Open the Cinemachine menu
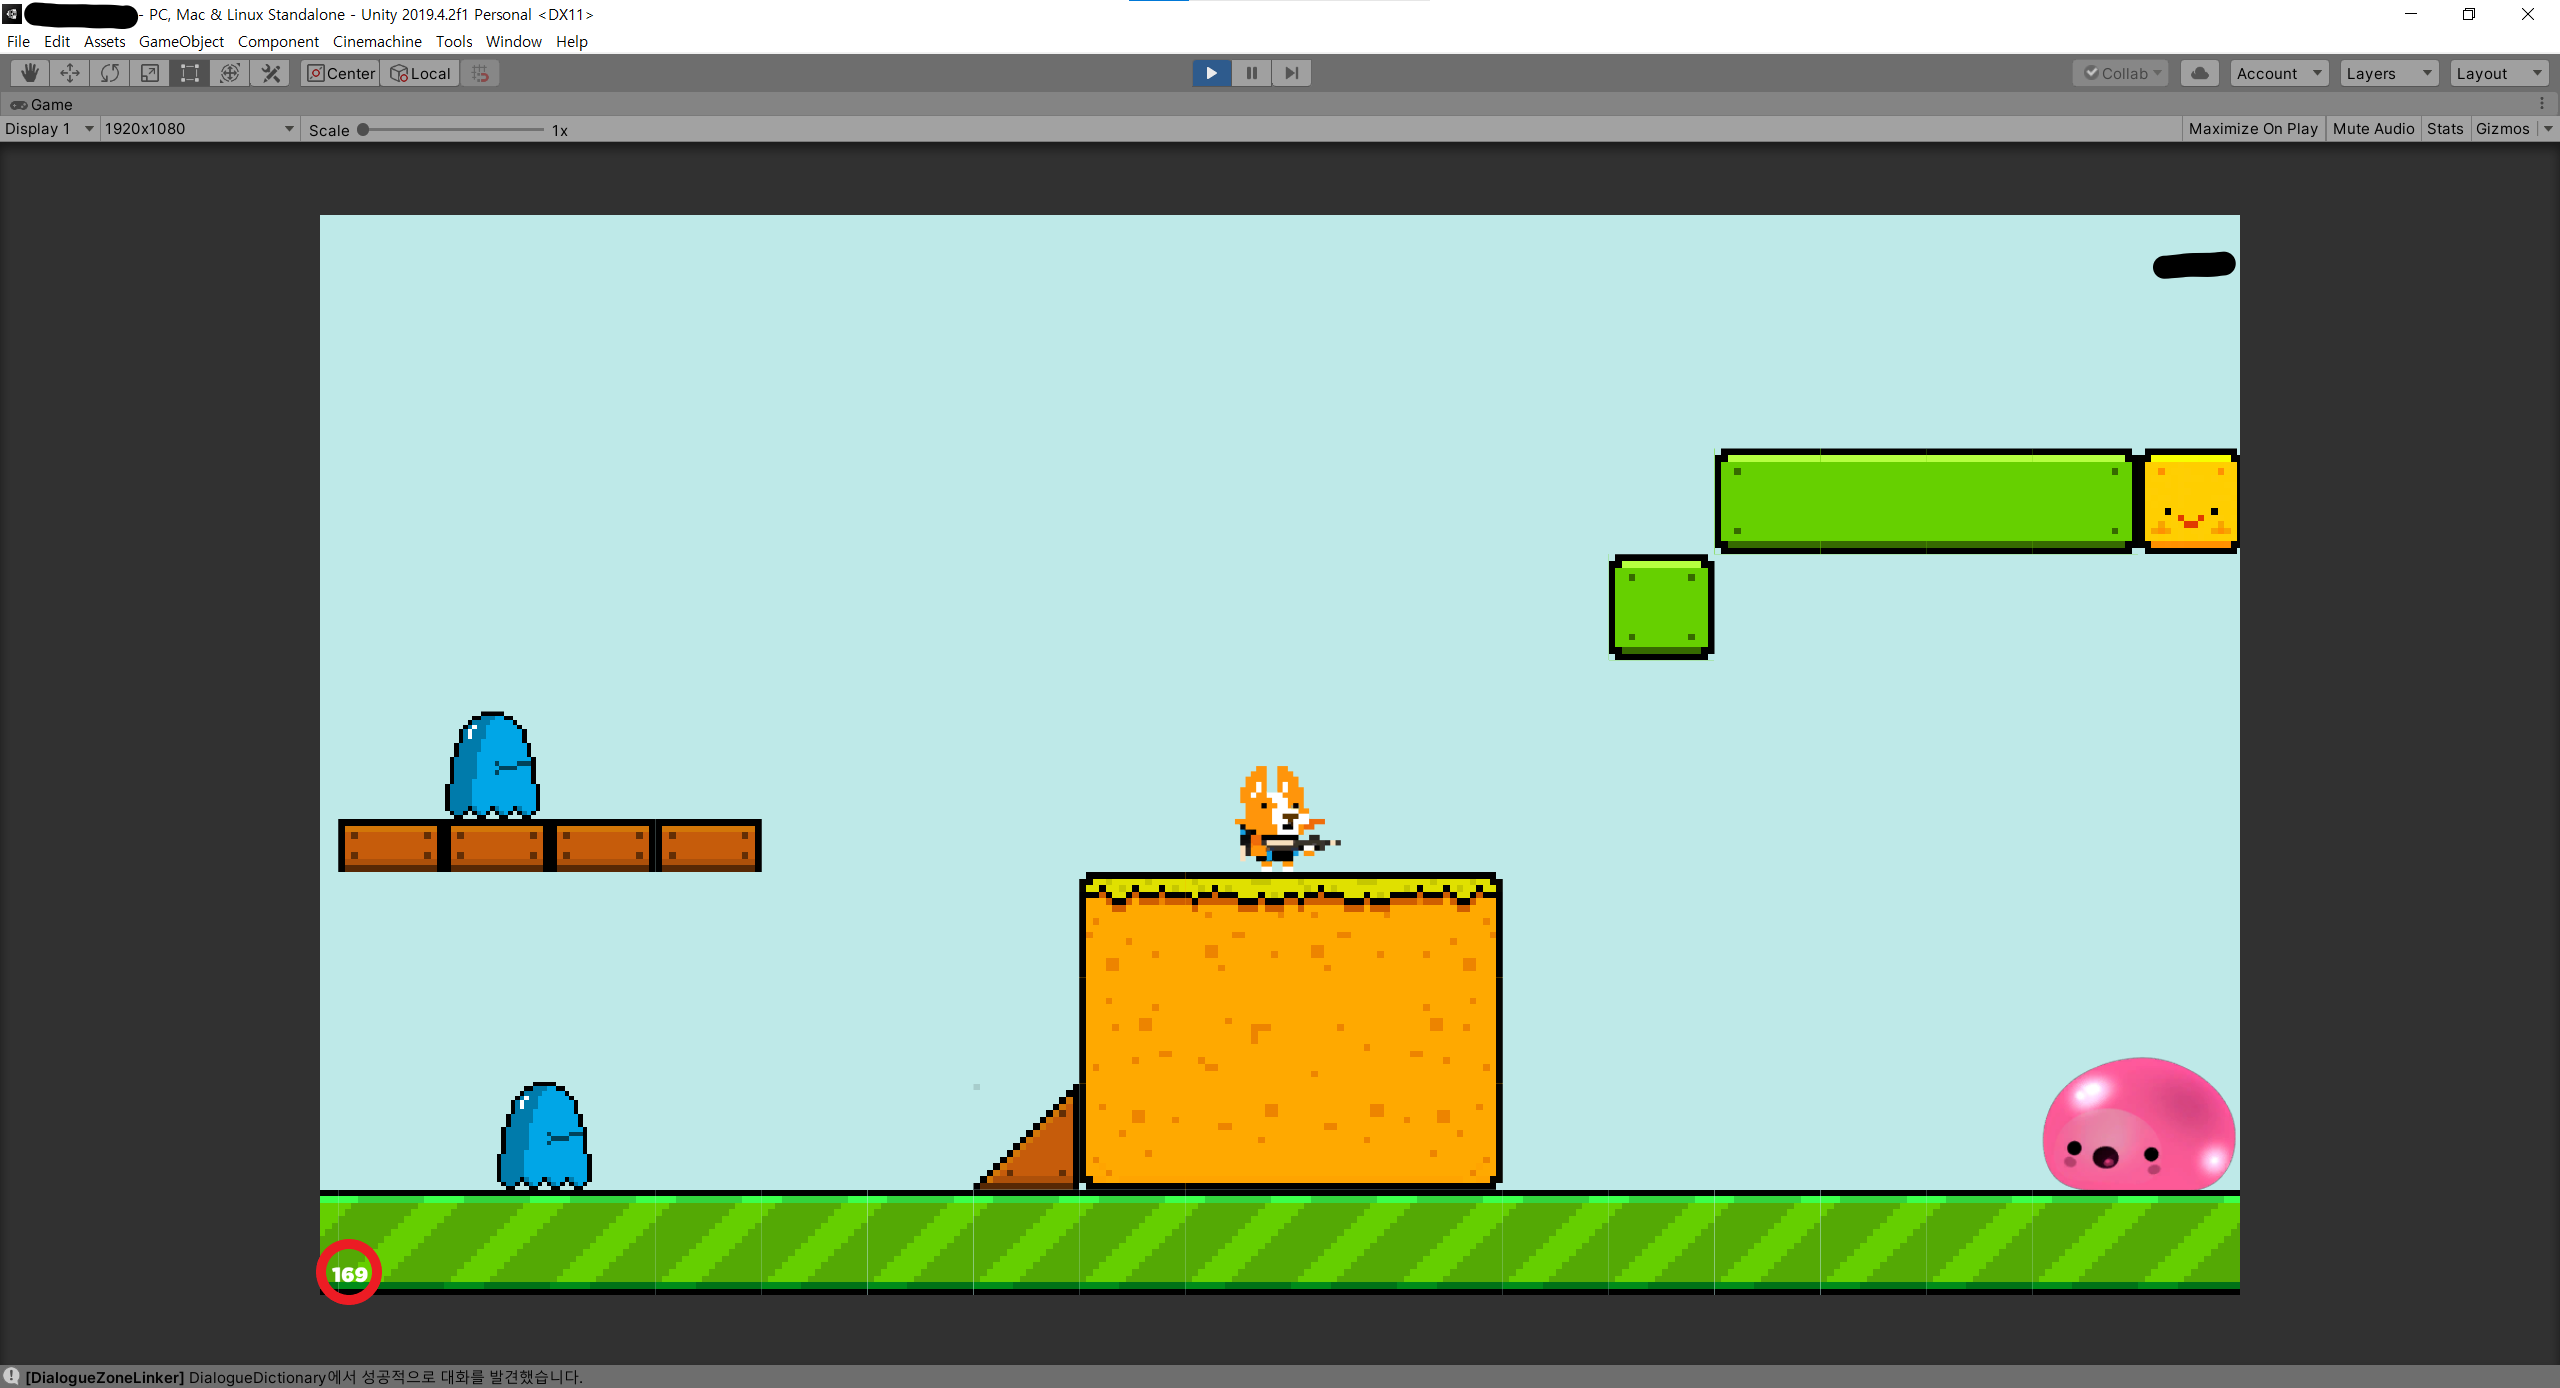Screen dimensions: 2560x1388 [x=377, y=41]
